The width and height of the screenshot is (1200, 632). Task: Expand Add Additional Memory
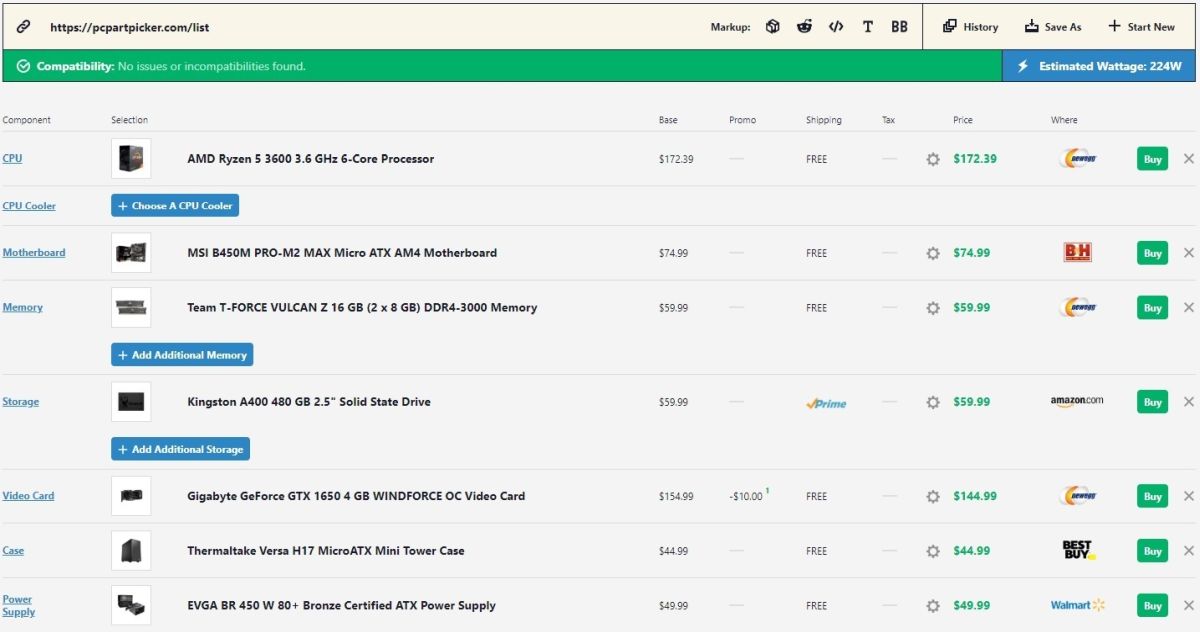182,355
